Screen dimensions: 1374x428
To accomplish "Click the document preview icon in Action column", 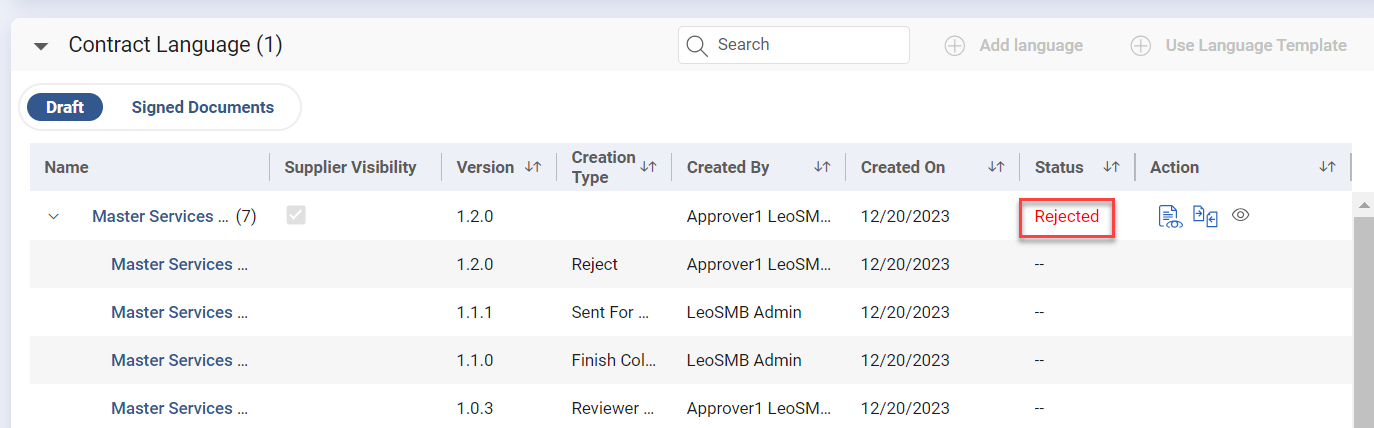I will click(x=1169, y=216).
